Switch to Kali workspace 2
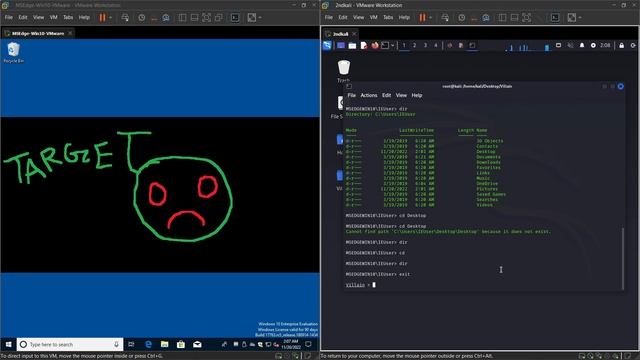 (414, 45)
